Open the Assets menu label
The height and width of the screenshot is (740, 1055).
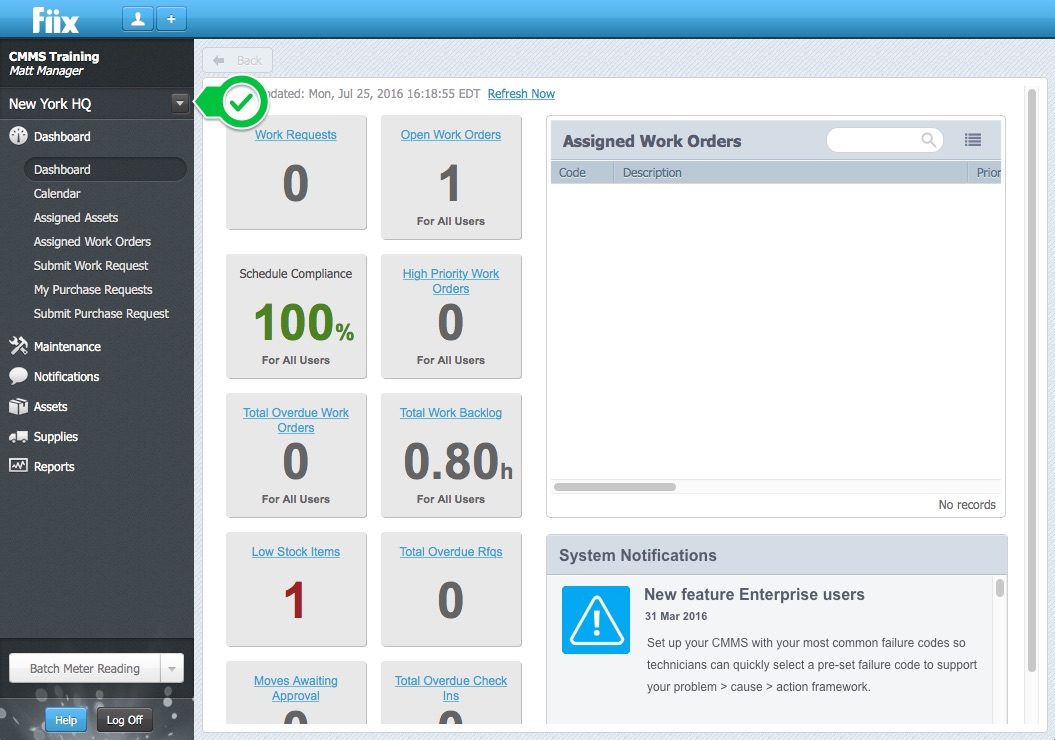(x=50, y=407)
